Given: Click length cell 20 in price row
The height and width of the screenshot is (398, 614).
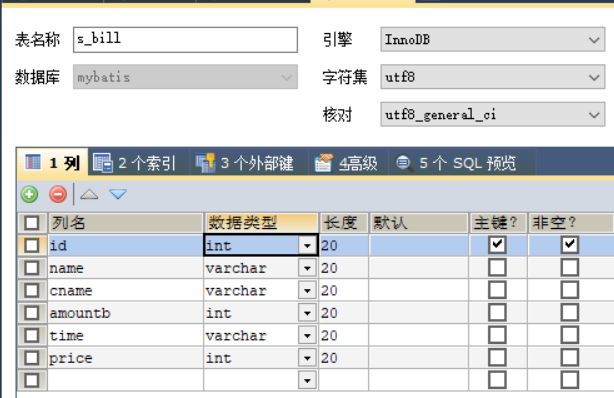Looking at the screenshot, I should (x=344, y=358).
